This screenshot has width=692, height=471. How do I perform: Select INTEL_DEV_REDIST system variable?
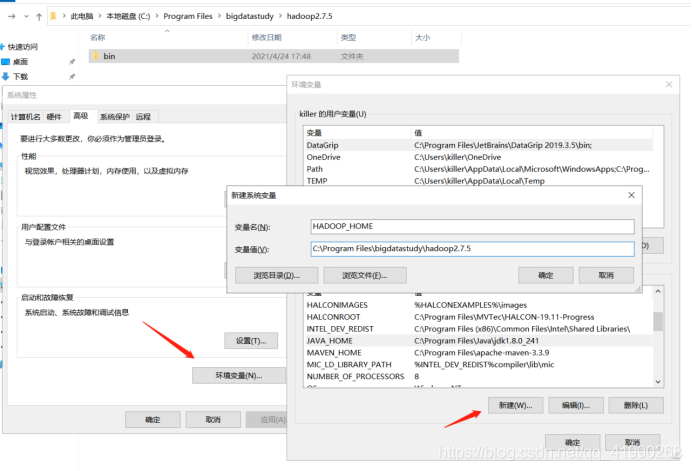coord(478,329)
